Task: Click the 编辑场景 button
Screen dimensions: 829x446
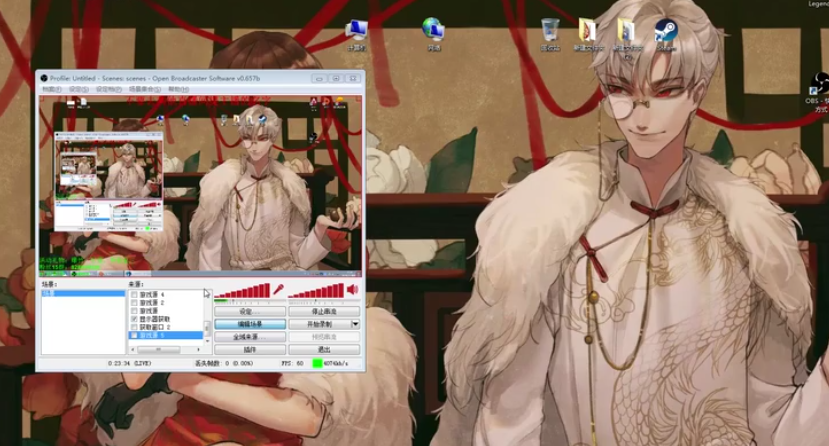Action: 250,324
